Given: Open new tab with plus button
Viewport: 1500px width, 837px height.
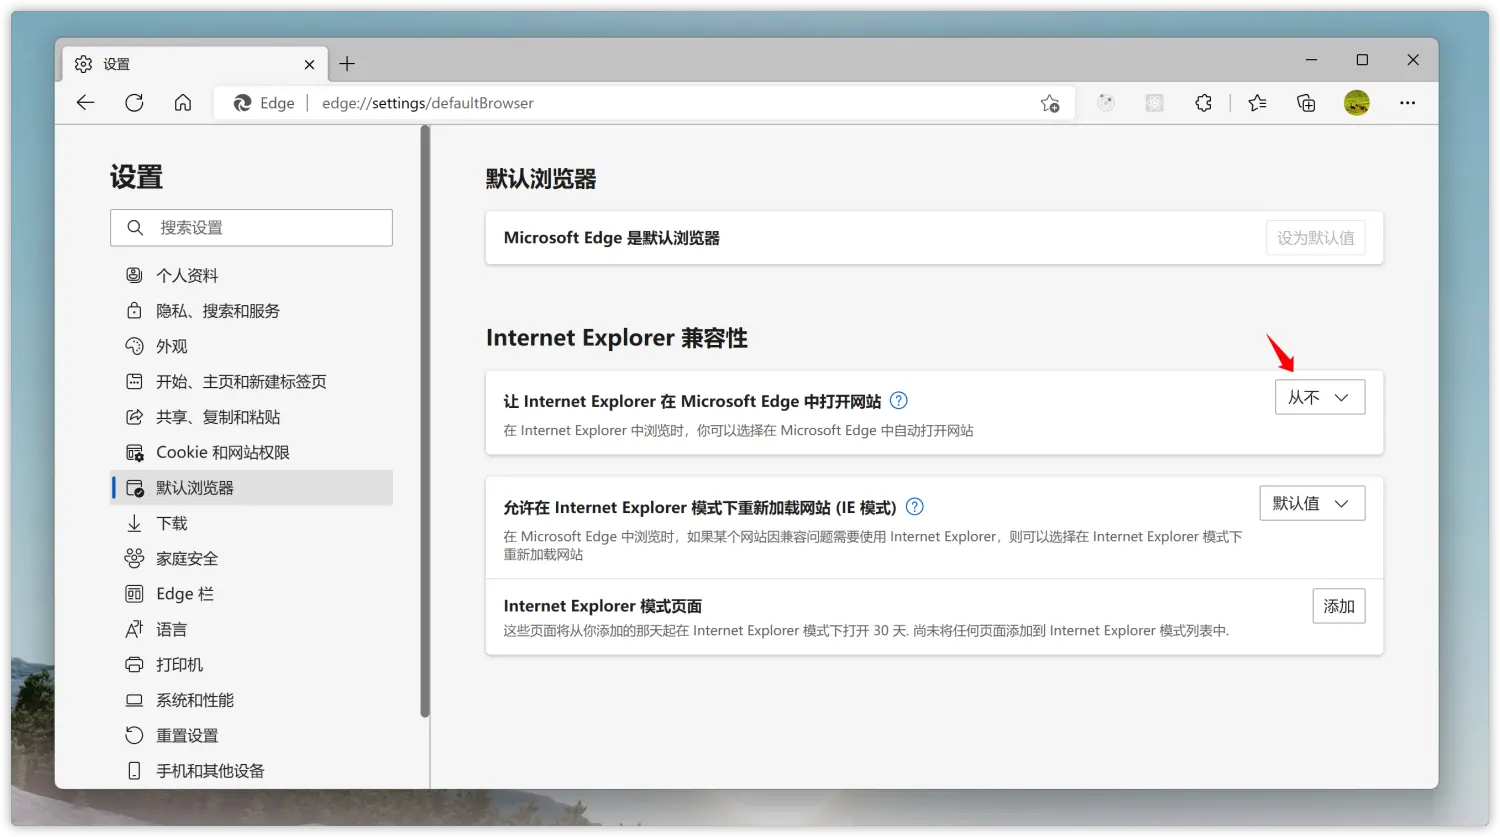Looking at the screenshot, I should point(347,64).
